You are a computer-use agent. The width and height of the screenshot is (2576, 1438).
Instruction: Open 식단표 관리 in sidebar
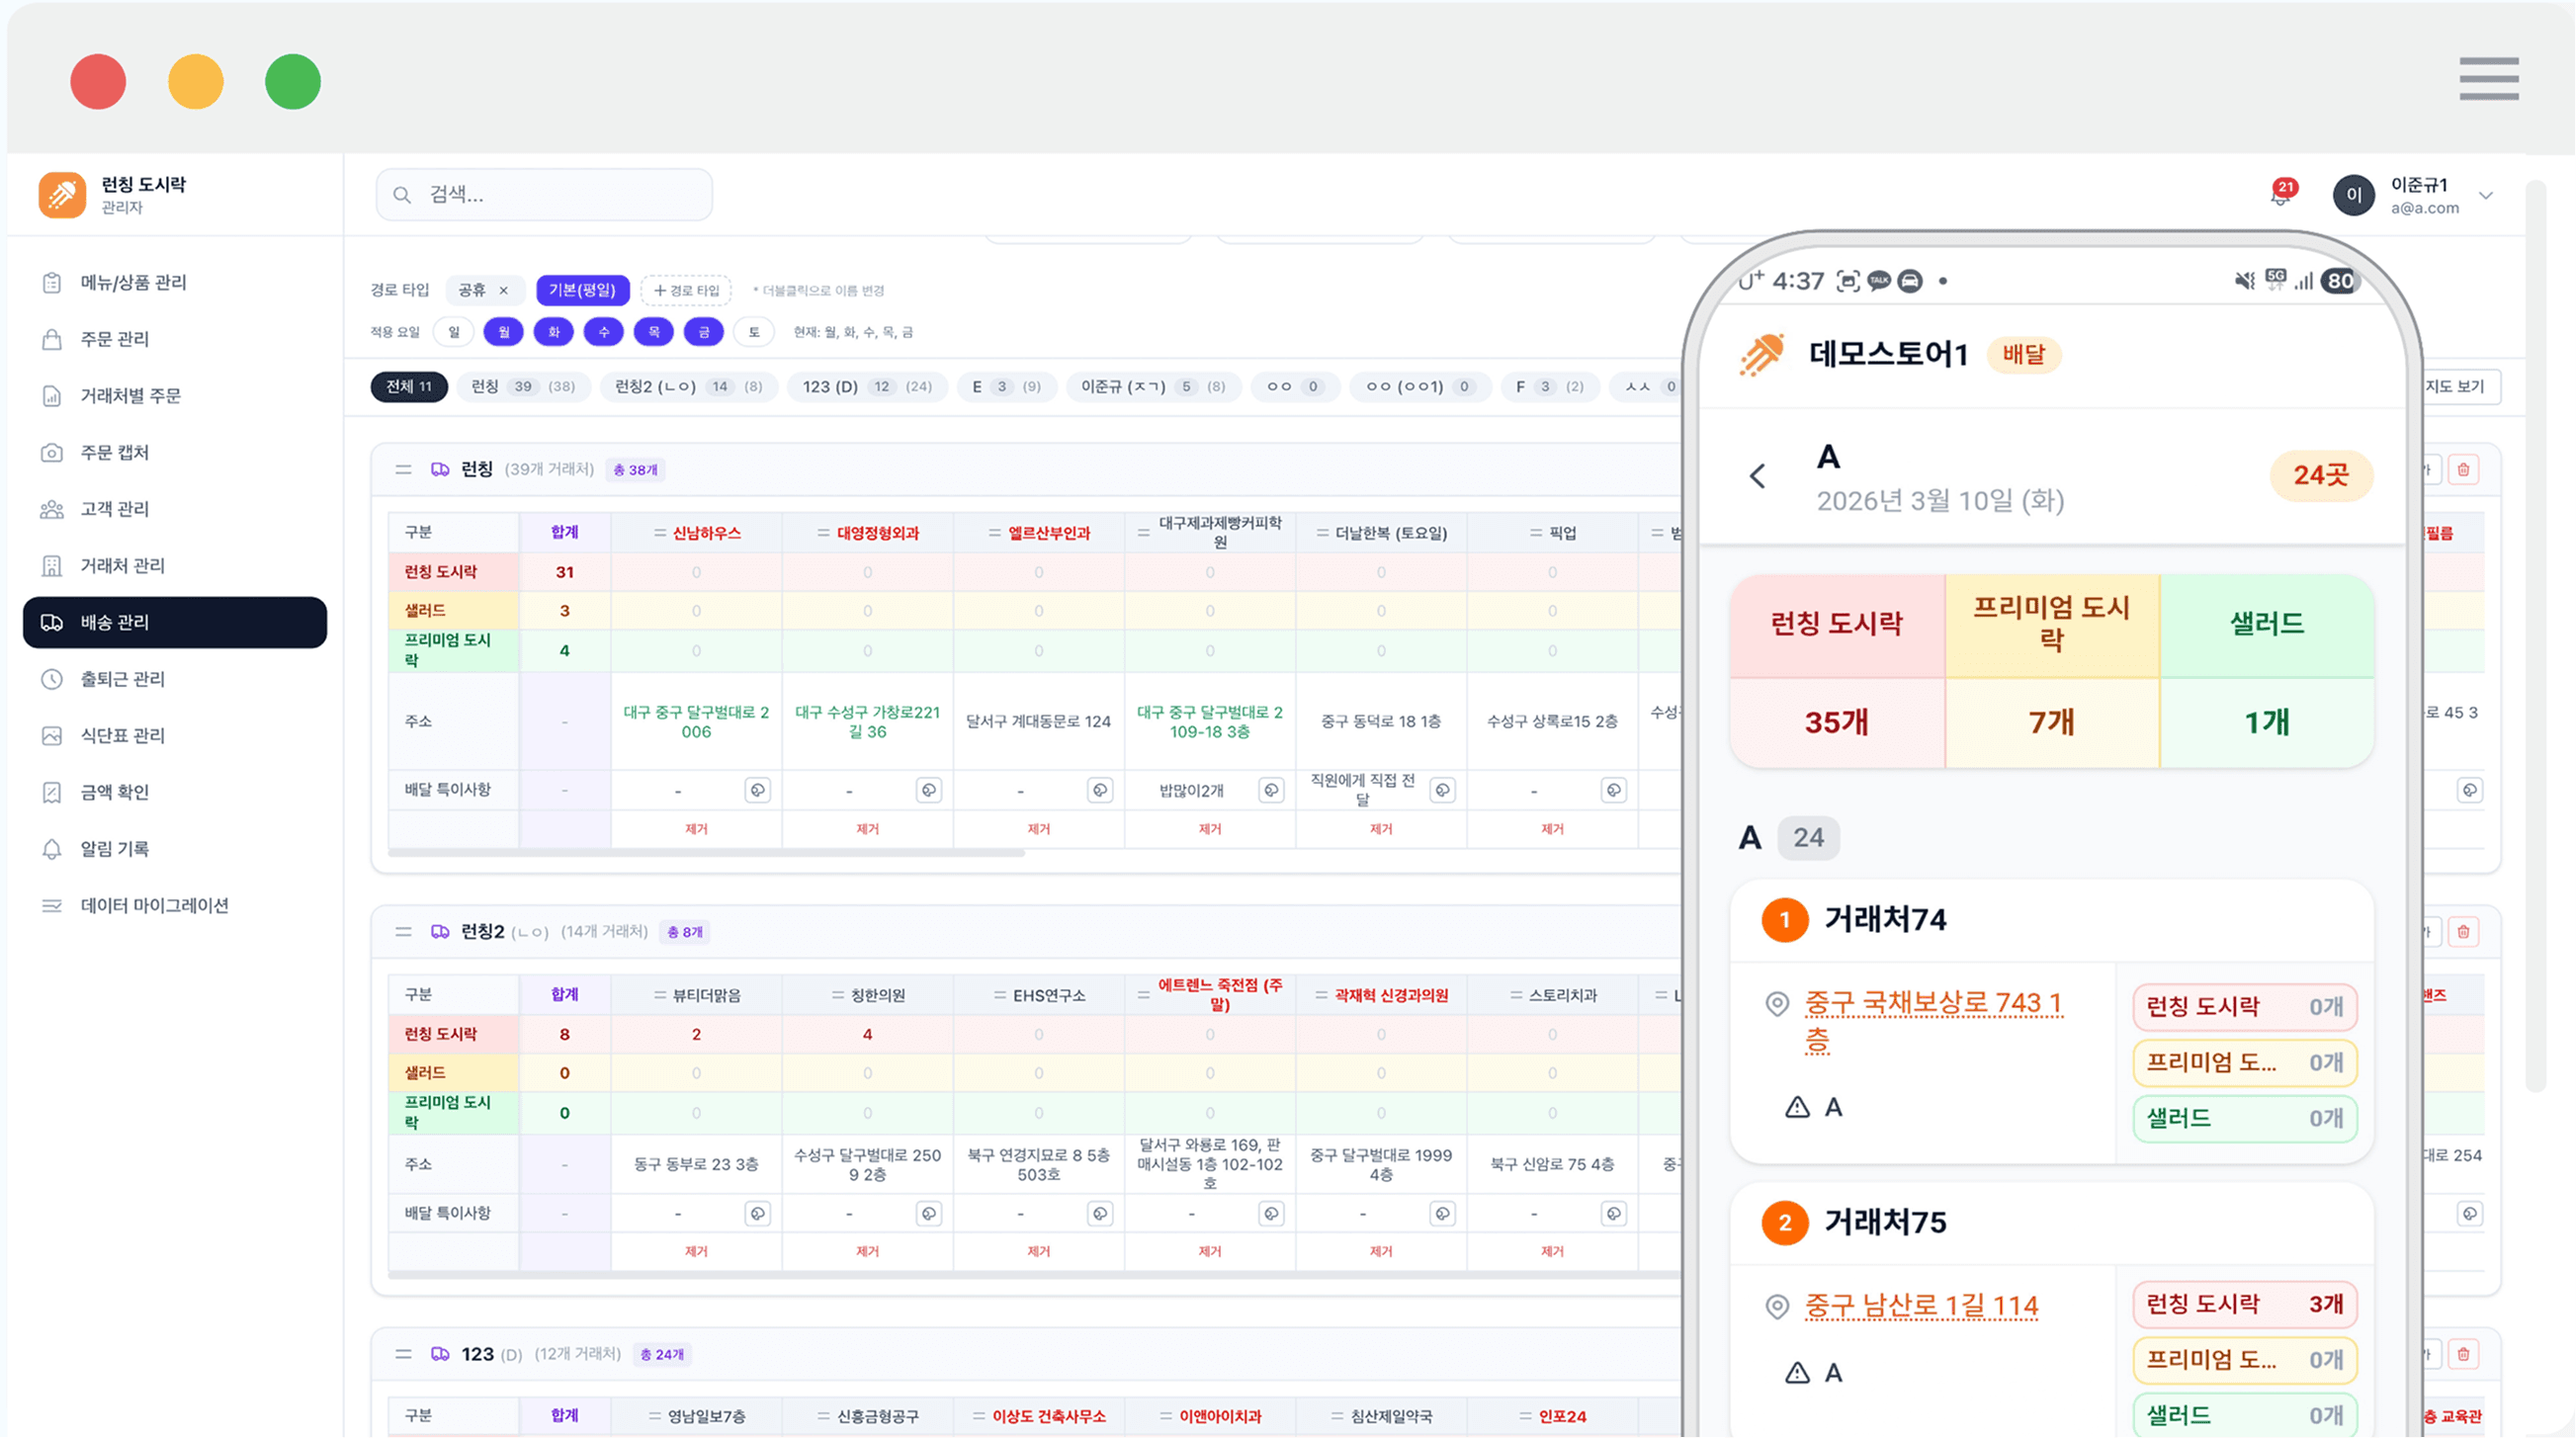coord(175,736)
